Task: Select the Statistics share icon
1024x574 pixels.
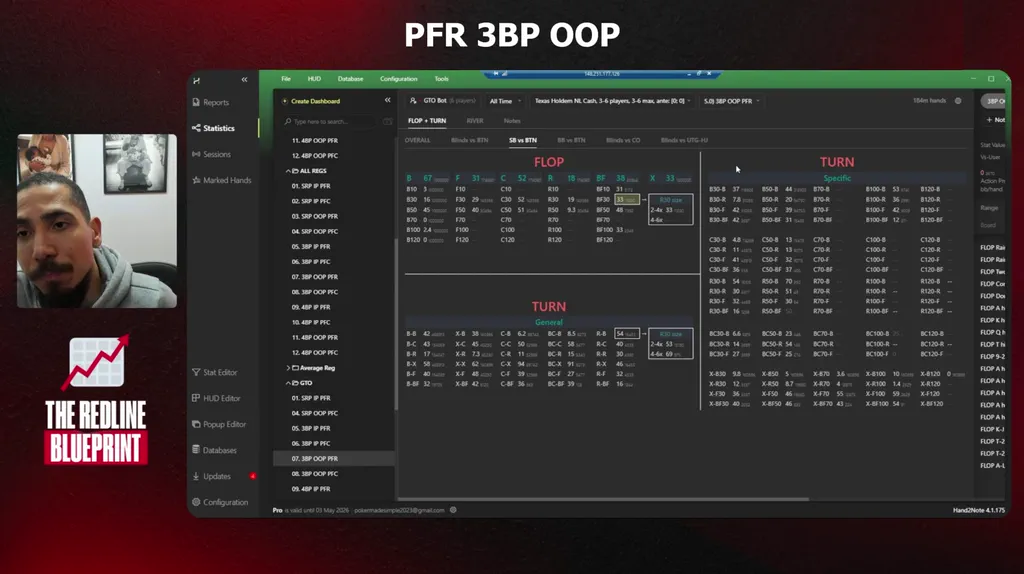Action: point(196,128)
